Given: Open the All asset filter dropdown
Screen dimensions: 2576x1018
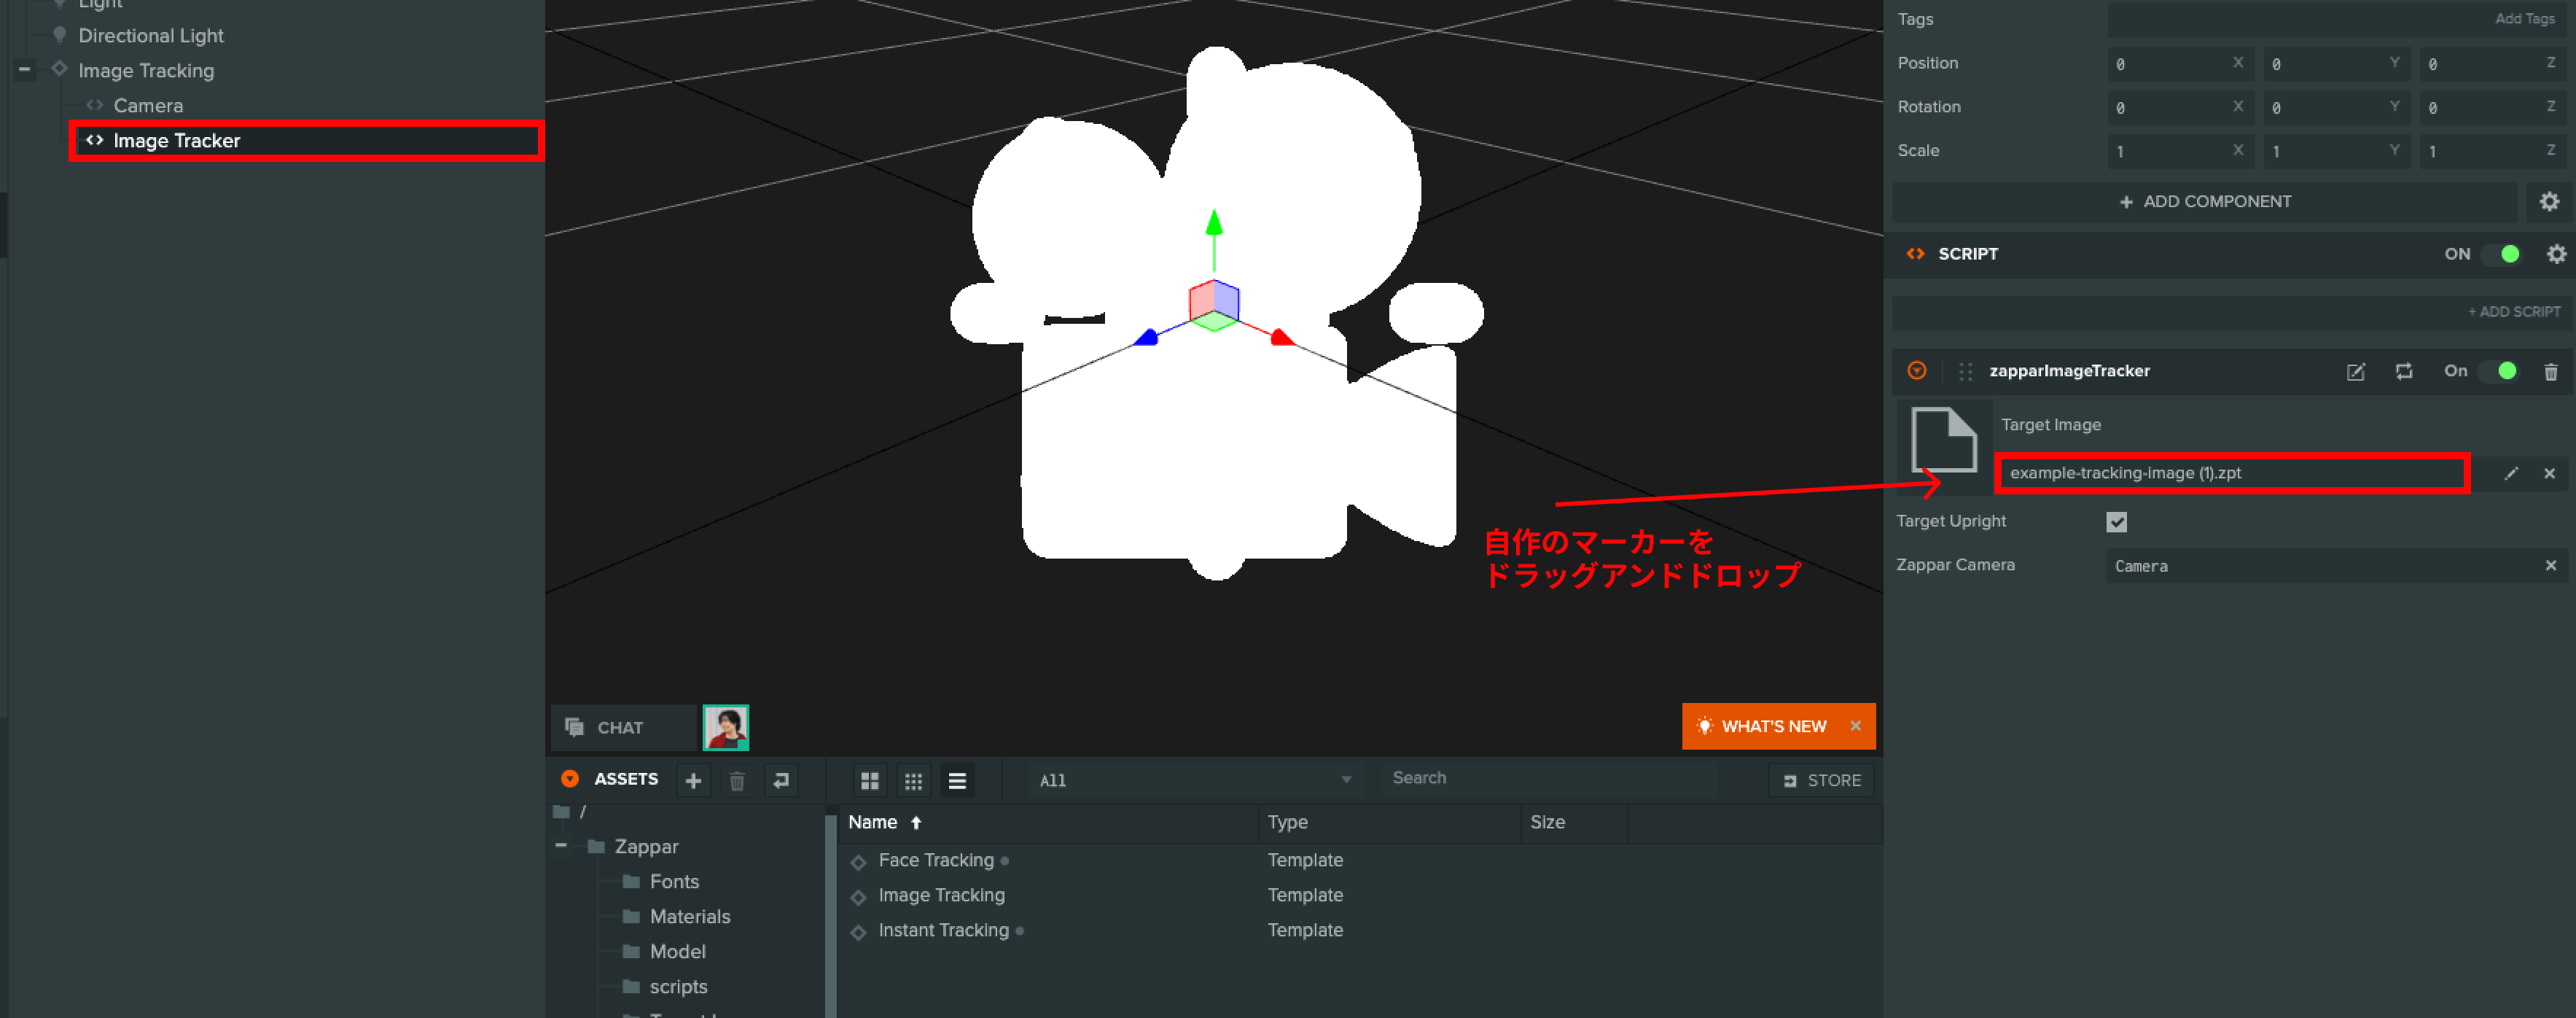Looking at the screenshot, I should (x=1194, y=780).
